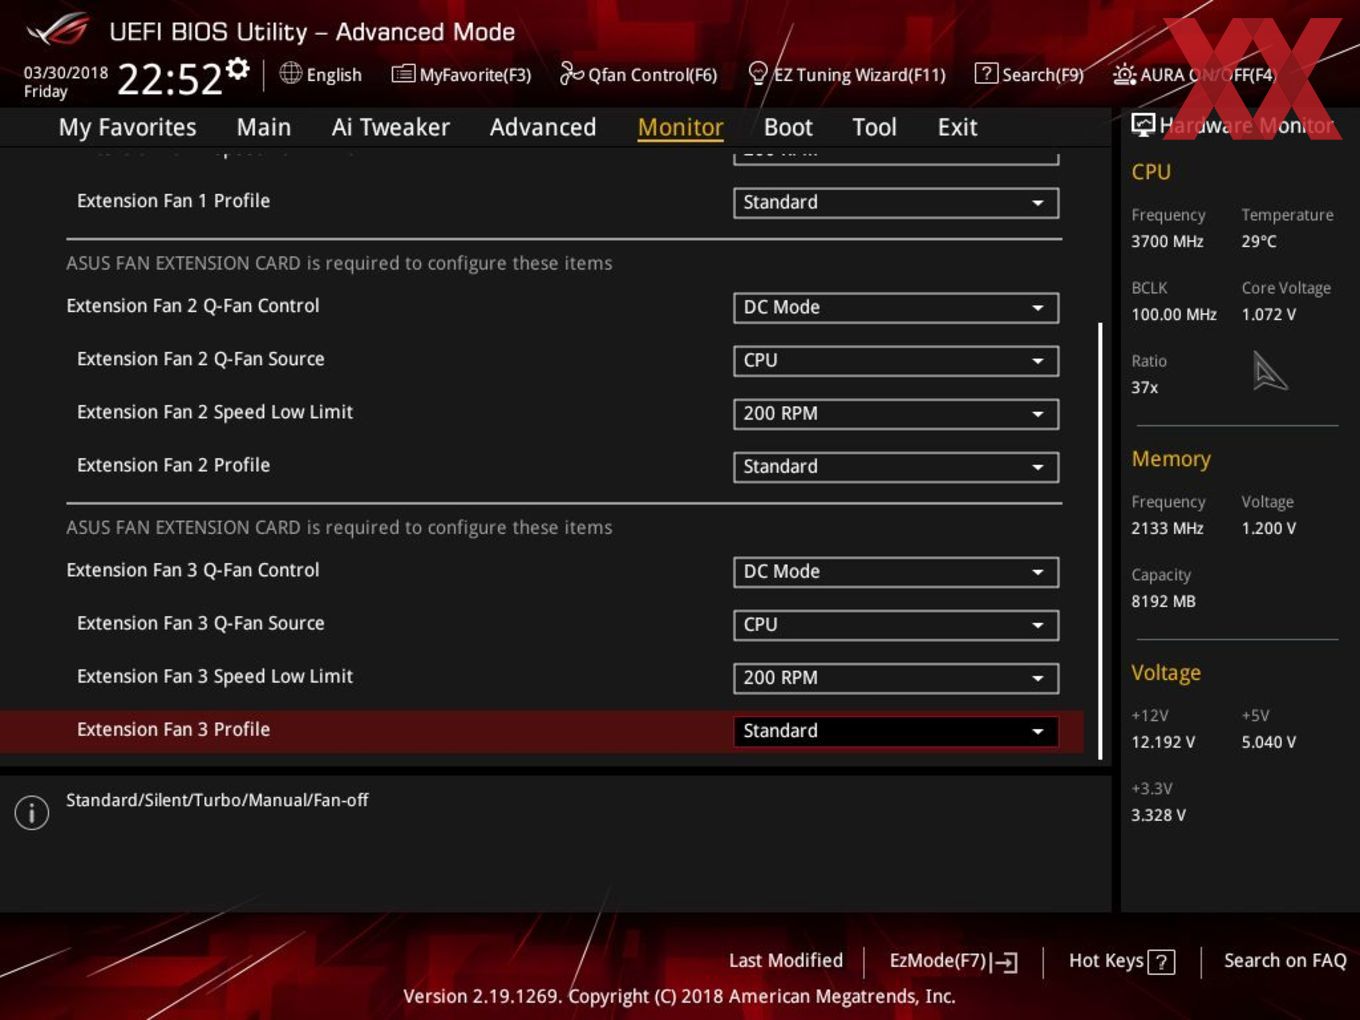Click CPU frequency value 3700 MHz

(x=1167, y=241)
